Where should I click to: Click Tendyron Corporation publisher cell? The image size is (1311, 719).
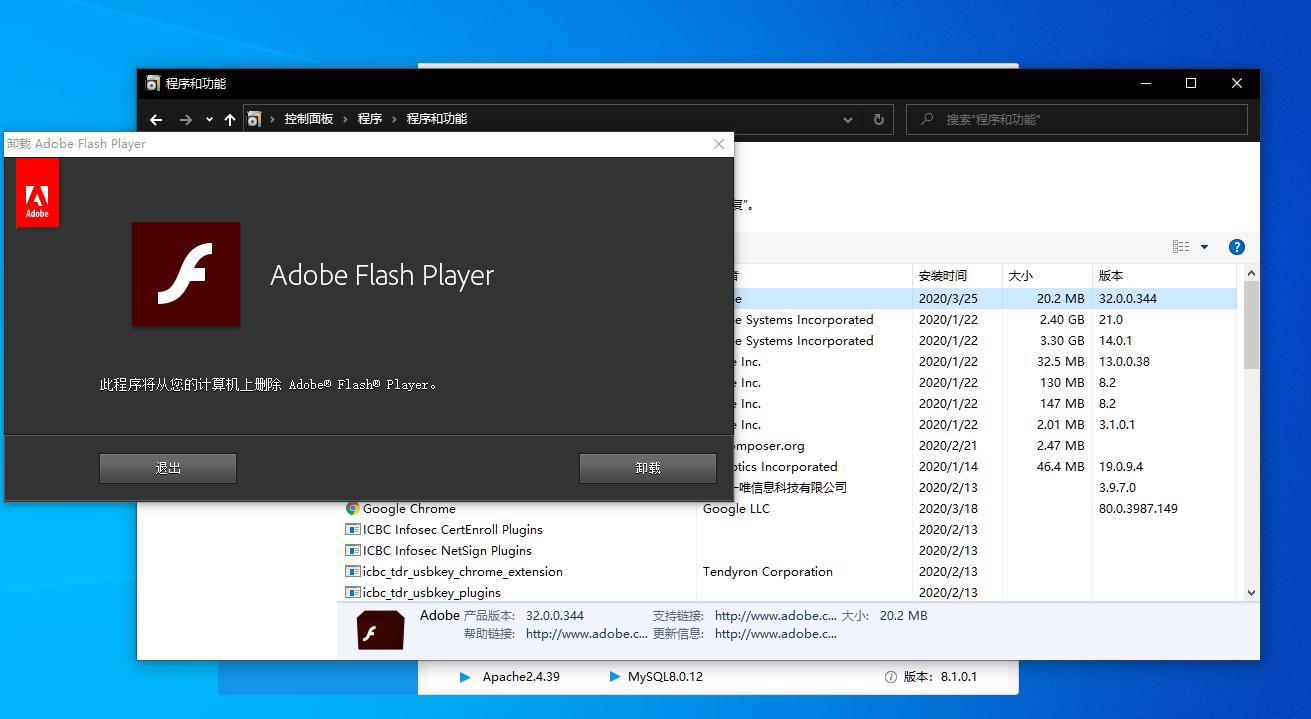tap(768, 572)
